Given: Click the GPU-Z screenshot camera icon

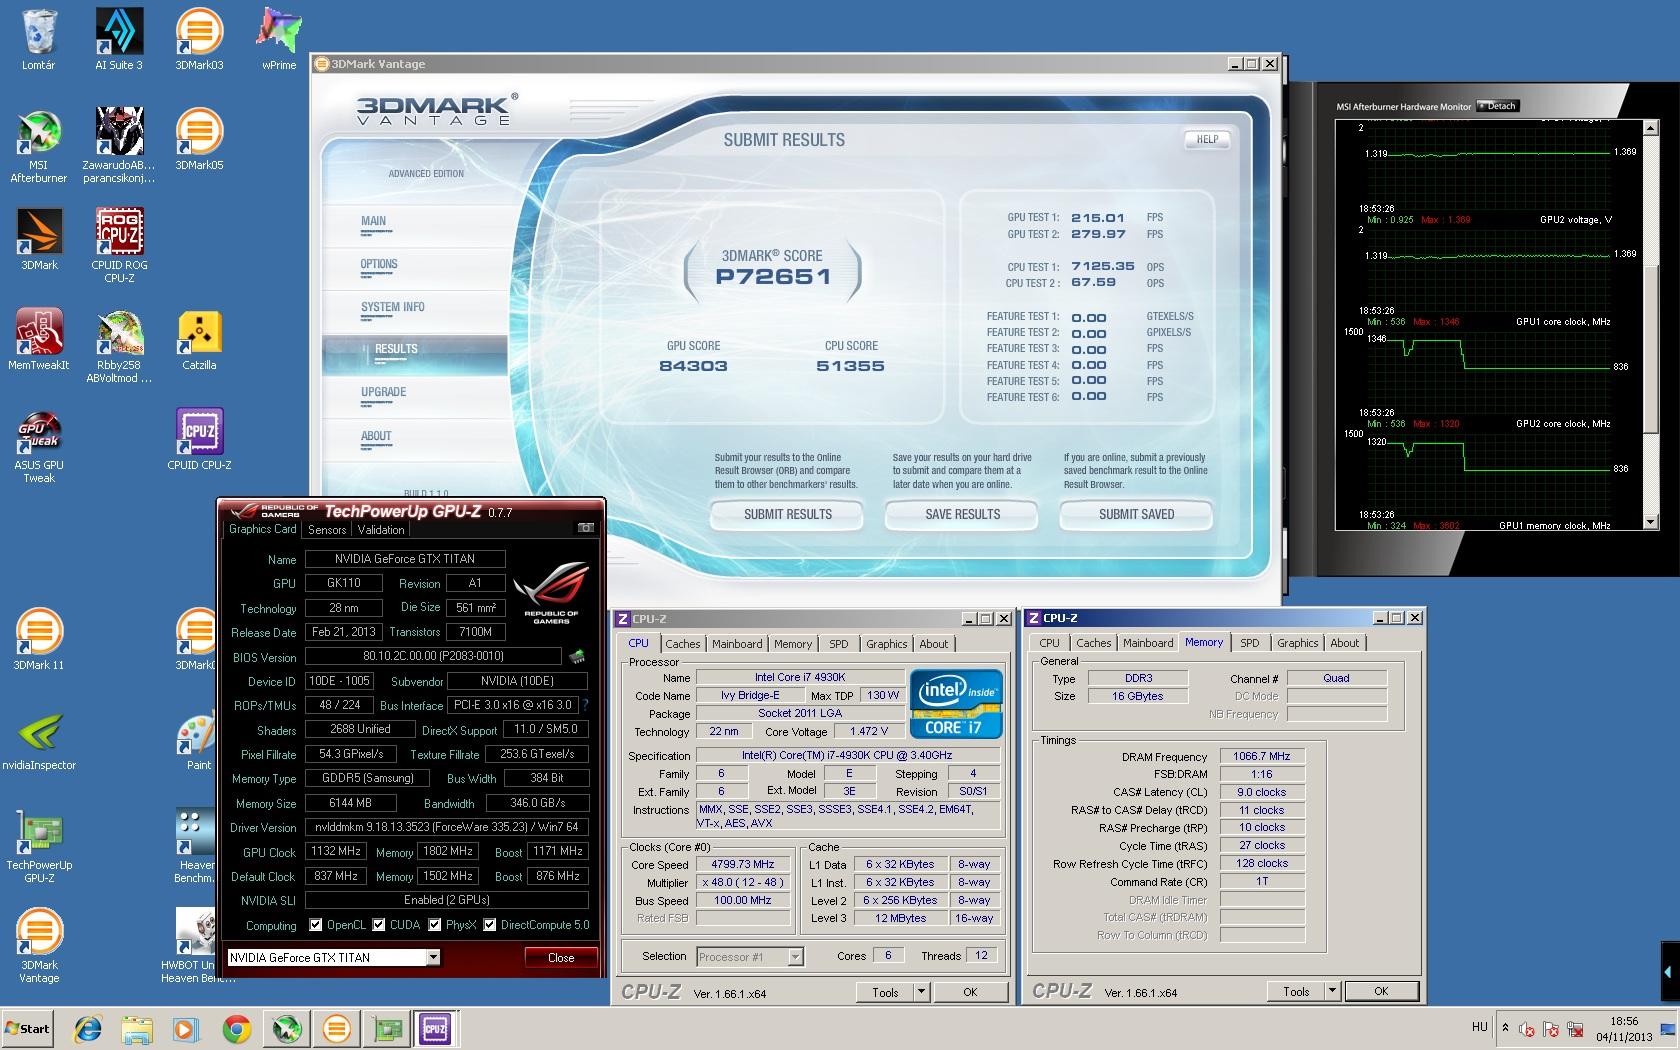Looking at the screenshot, I should pyautogui.click(x=586, y=527).
